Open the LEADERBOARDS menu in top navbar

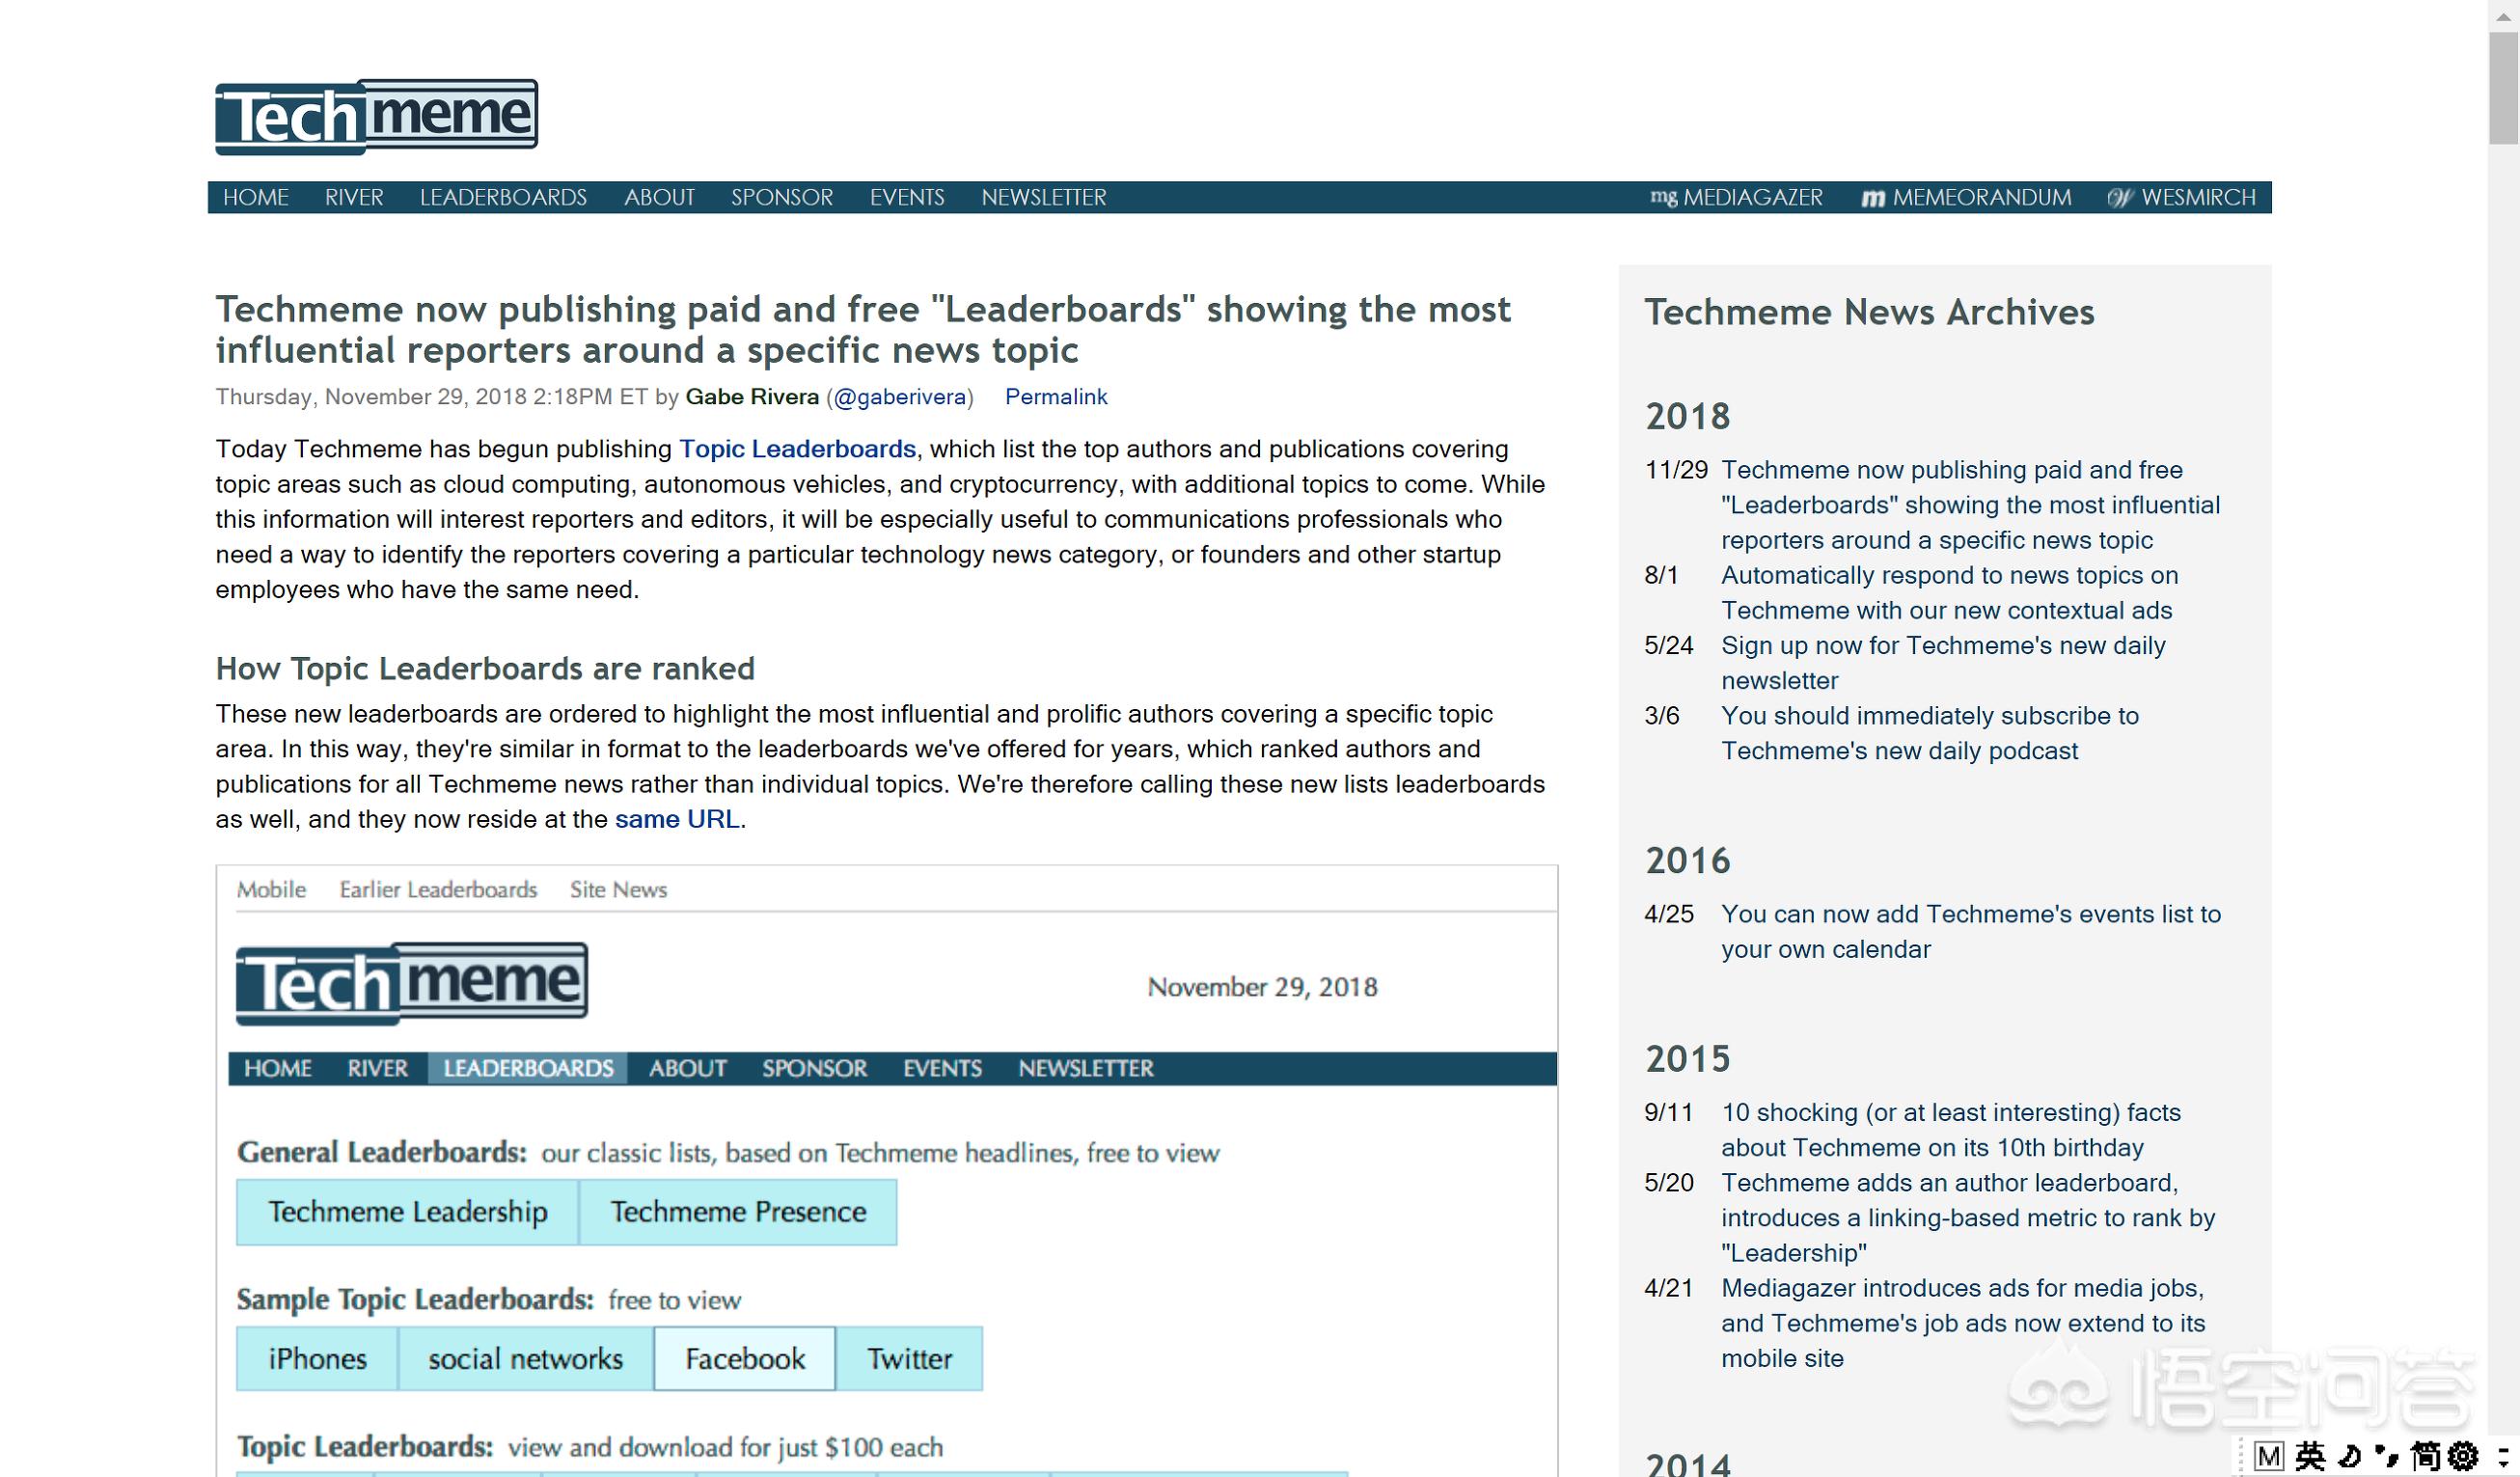click(503, 197)
